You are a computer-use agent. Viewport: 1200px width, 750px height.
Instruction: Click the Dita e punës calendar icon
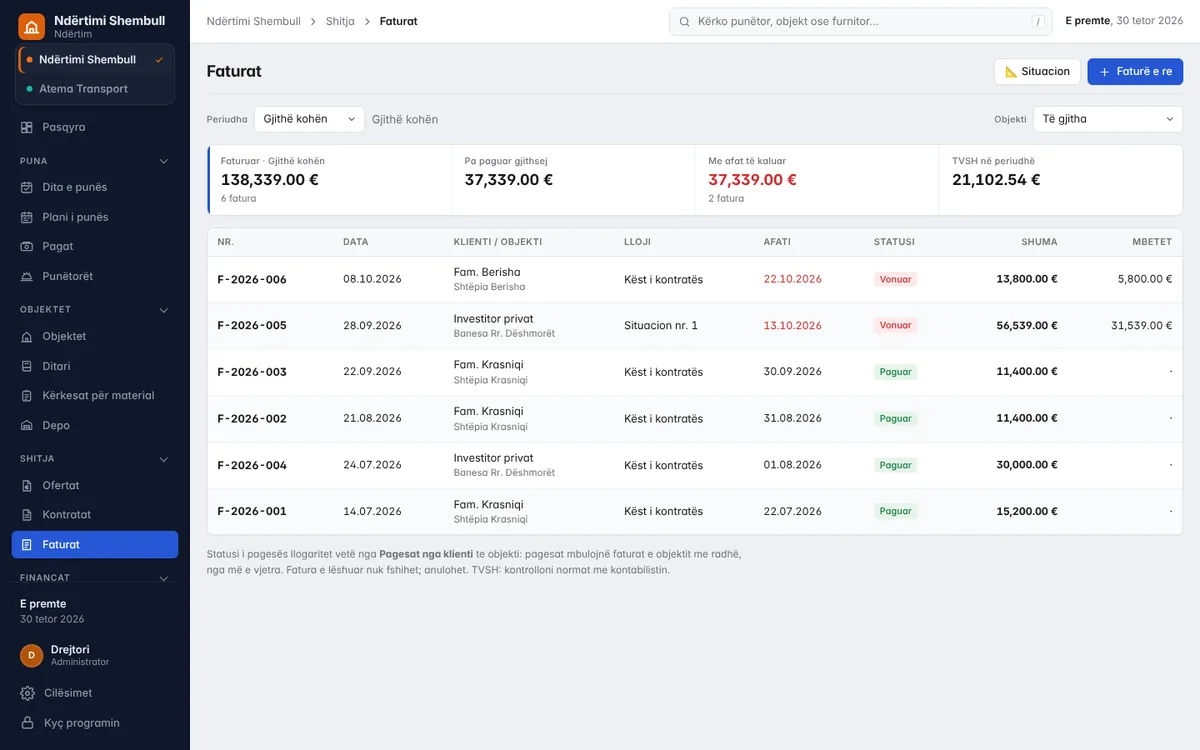pos(27,187)
